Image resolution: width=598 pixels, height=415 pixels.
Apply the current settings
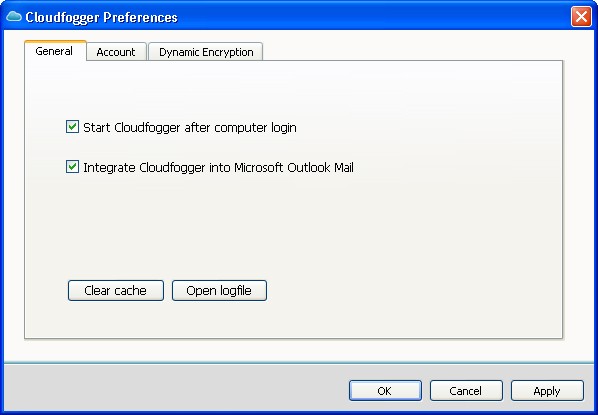[x=547, y=391]
